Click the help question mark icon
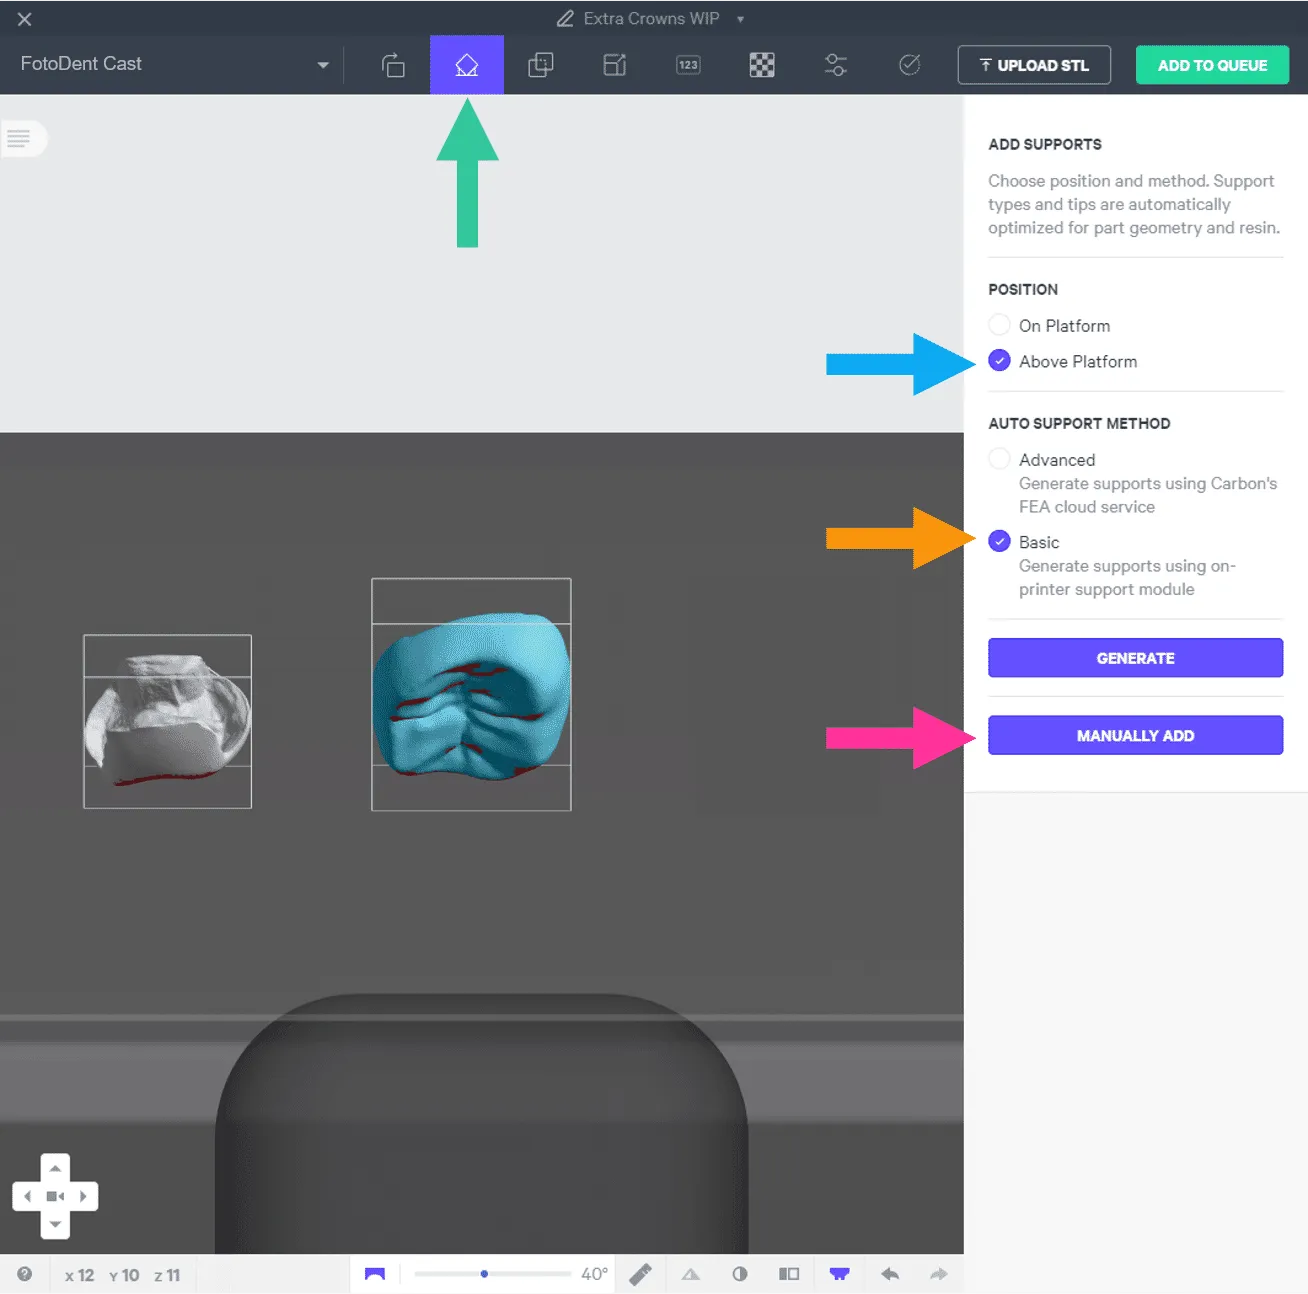The width and height of the screenshot is (1308, 1294). [25, 1274]
